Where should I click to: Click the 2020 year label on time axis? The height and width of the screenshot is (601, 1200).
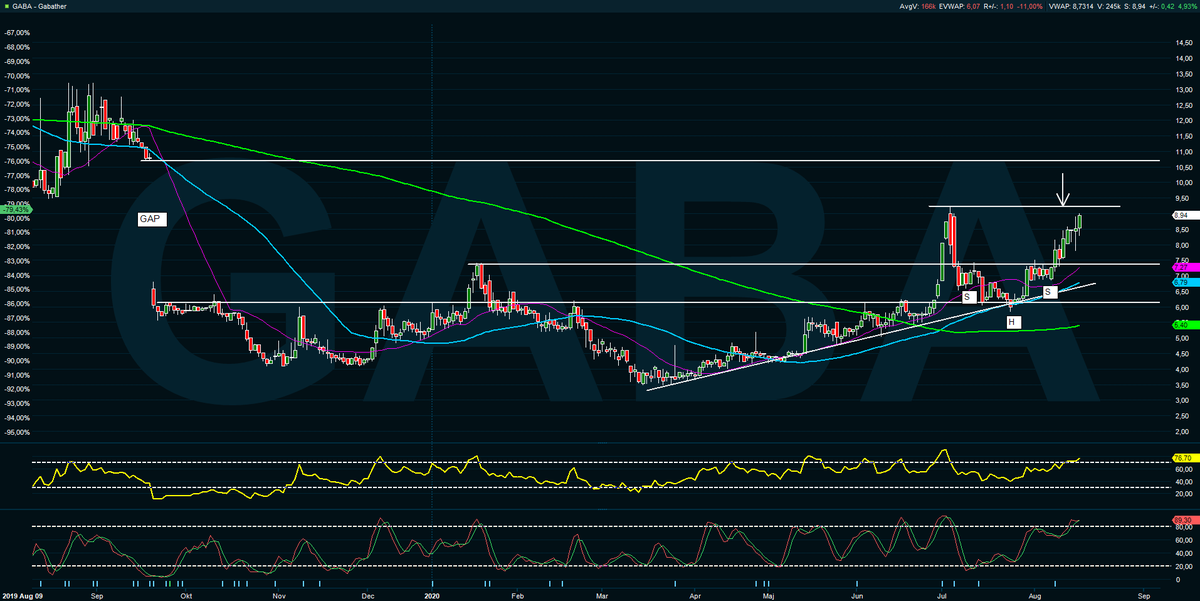pyautogui.click(x=431, y=594)
